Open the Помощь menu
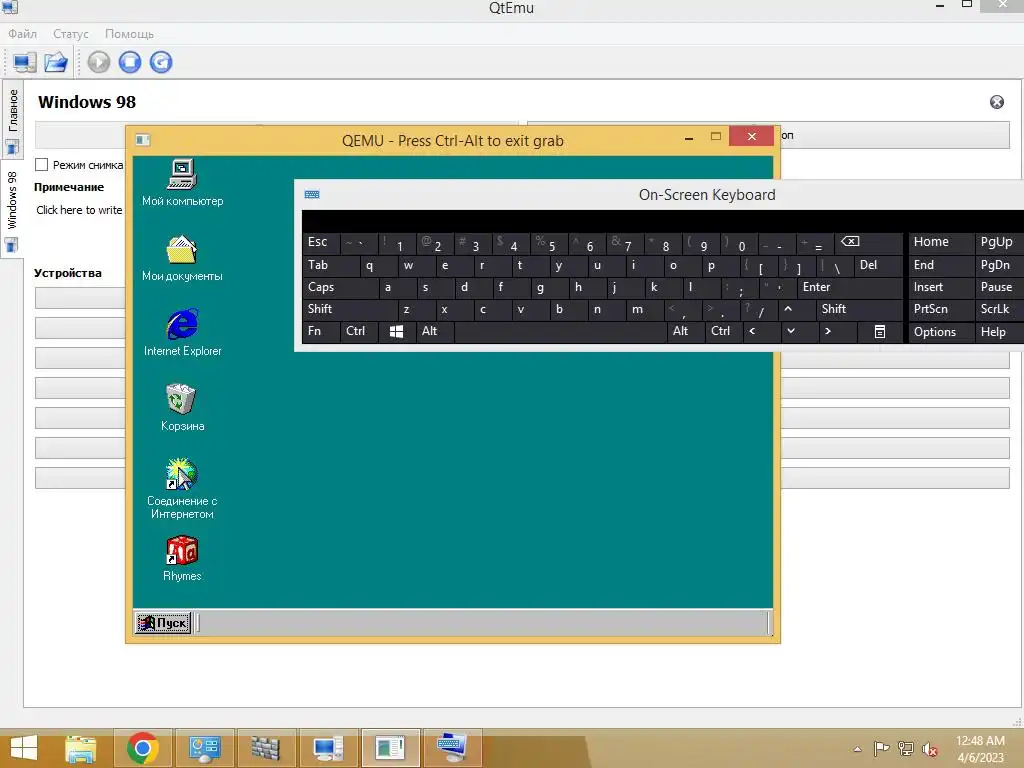The image size is (1024, 768). pos(129,33)
